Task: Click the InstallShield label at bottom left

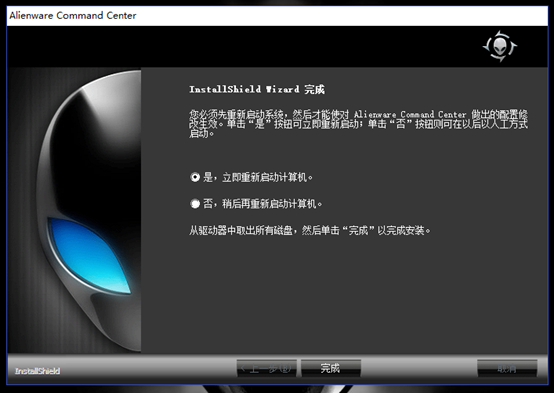Action: click(x=37, y=371)
